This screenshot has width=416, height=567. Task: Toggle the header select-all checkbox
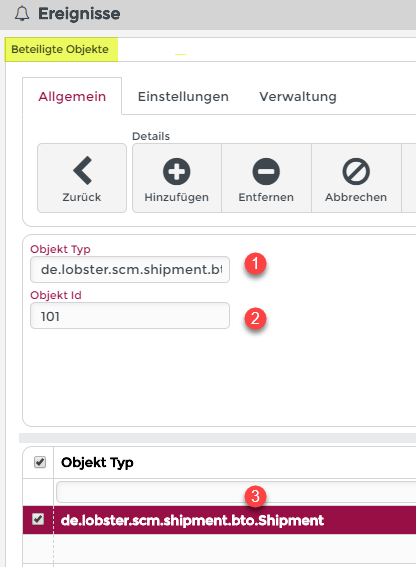40,462
